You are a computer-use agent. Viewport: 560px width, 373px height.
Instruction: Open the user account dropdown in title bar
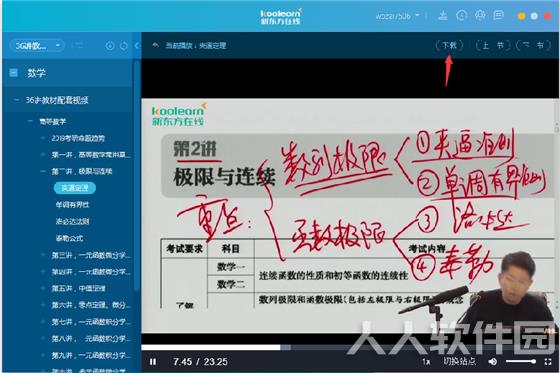click(x=397, y=16)
